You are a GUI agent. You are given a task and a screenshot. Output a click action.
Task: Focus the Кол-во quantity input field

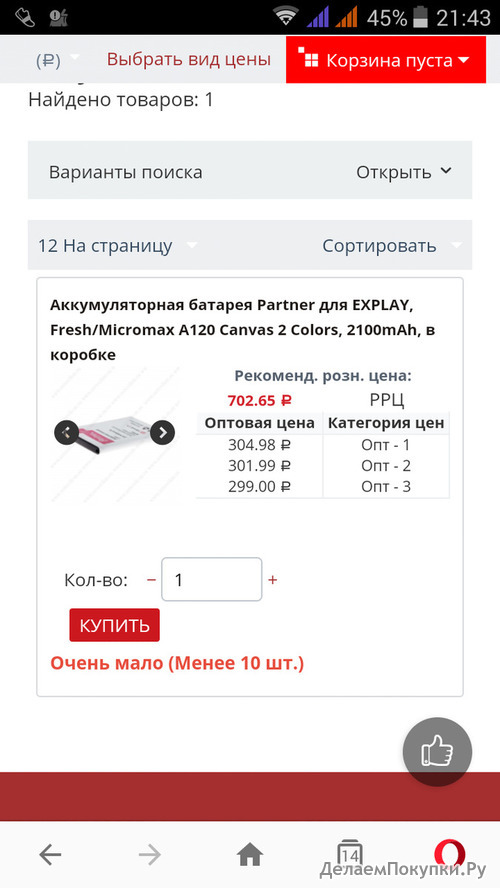coord(212,579)
